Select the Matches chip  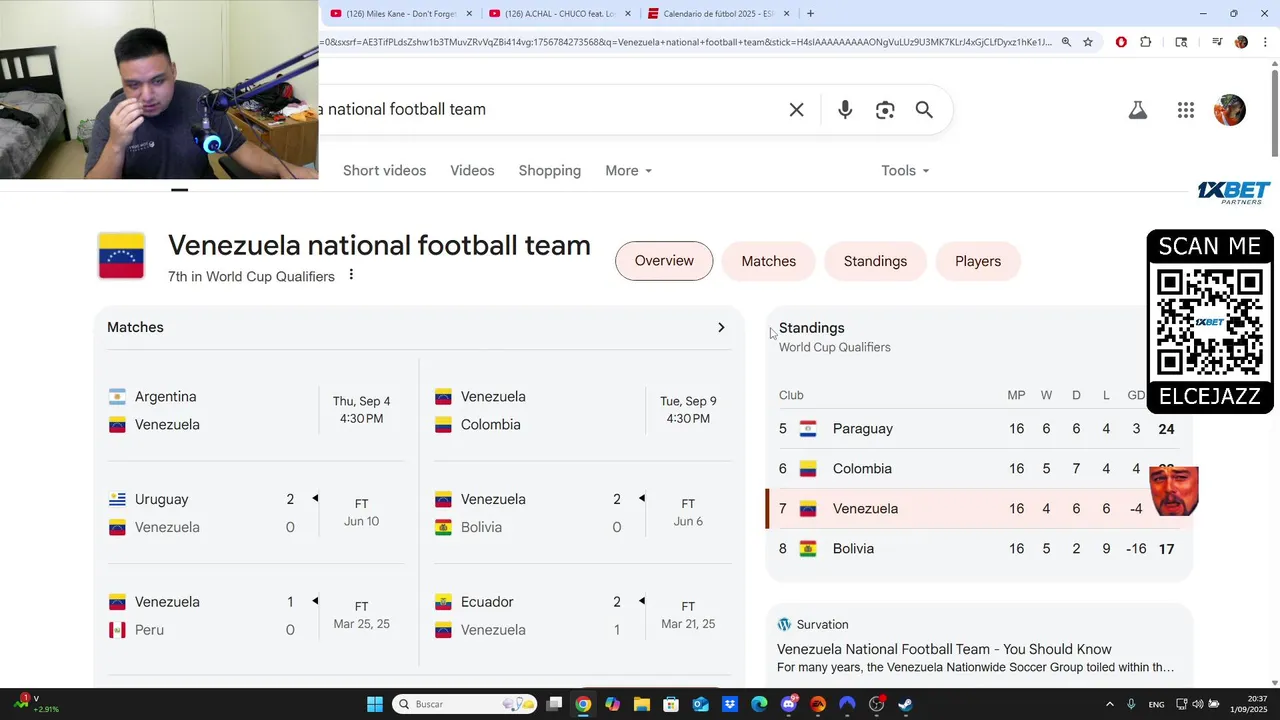click(769, 261)
